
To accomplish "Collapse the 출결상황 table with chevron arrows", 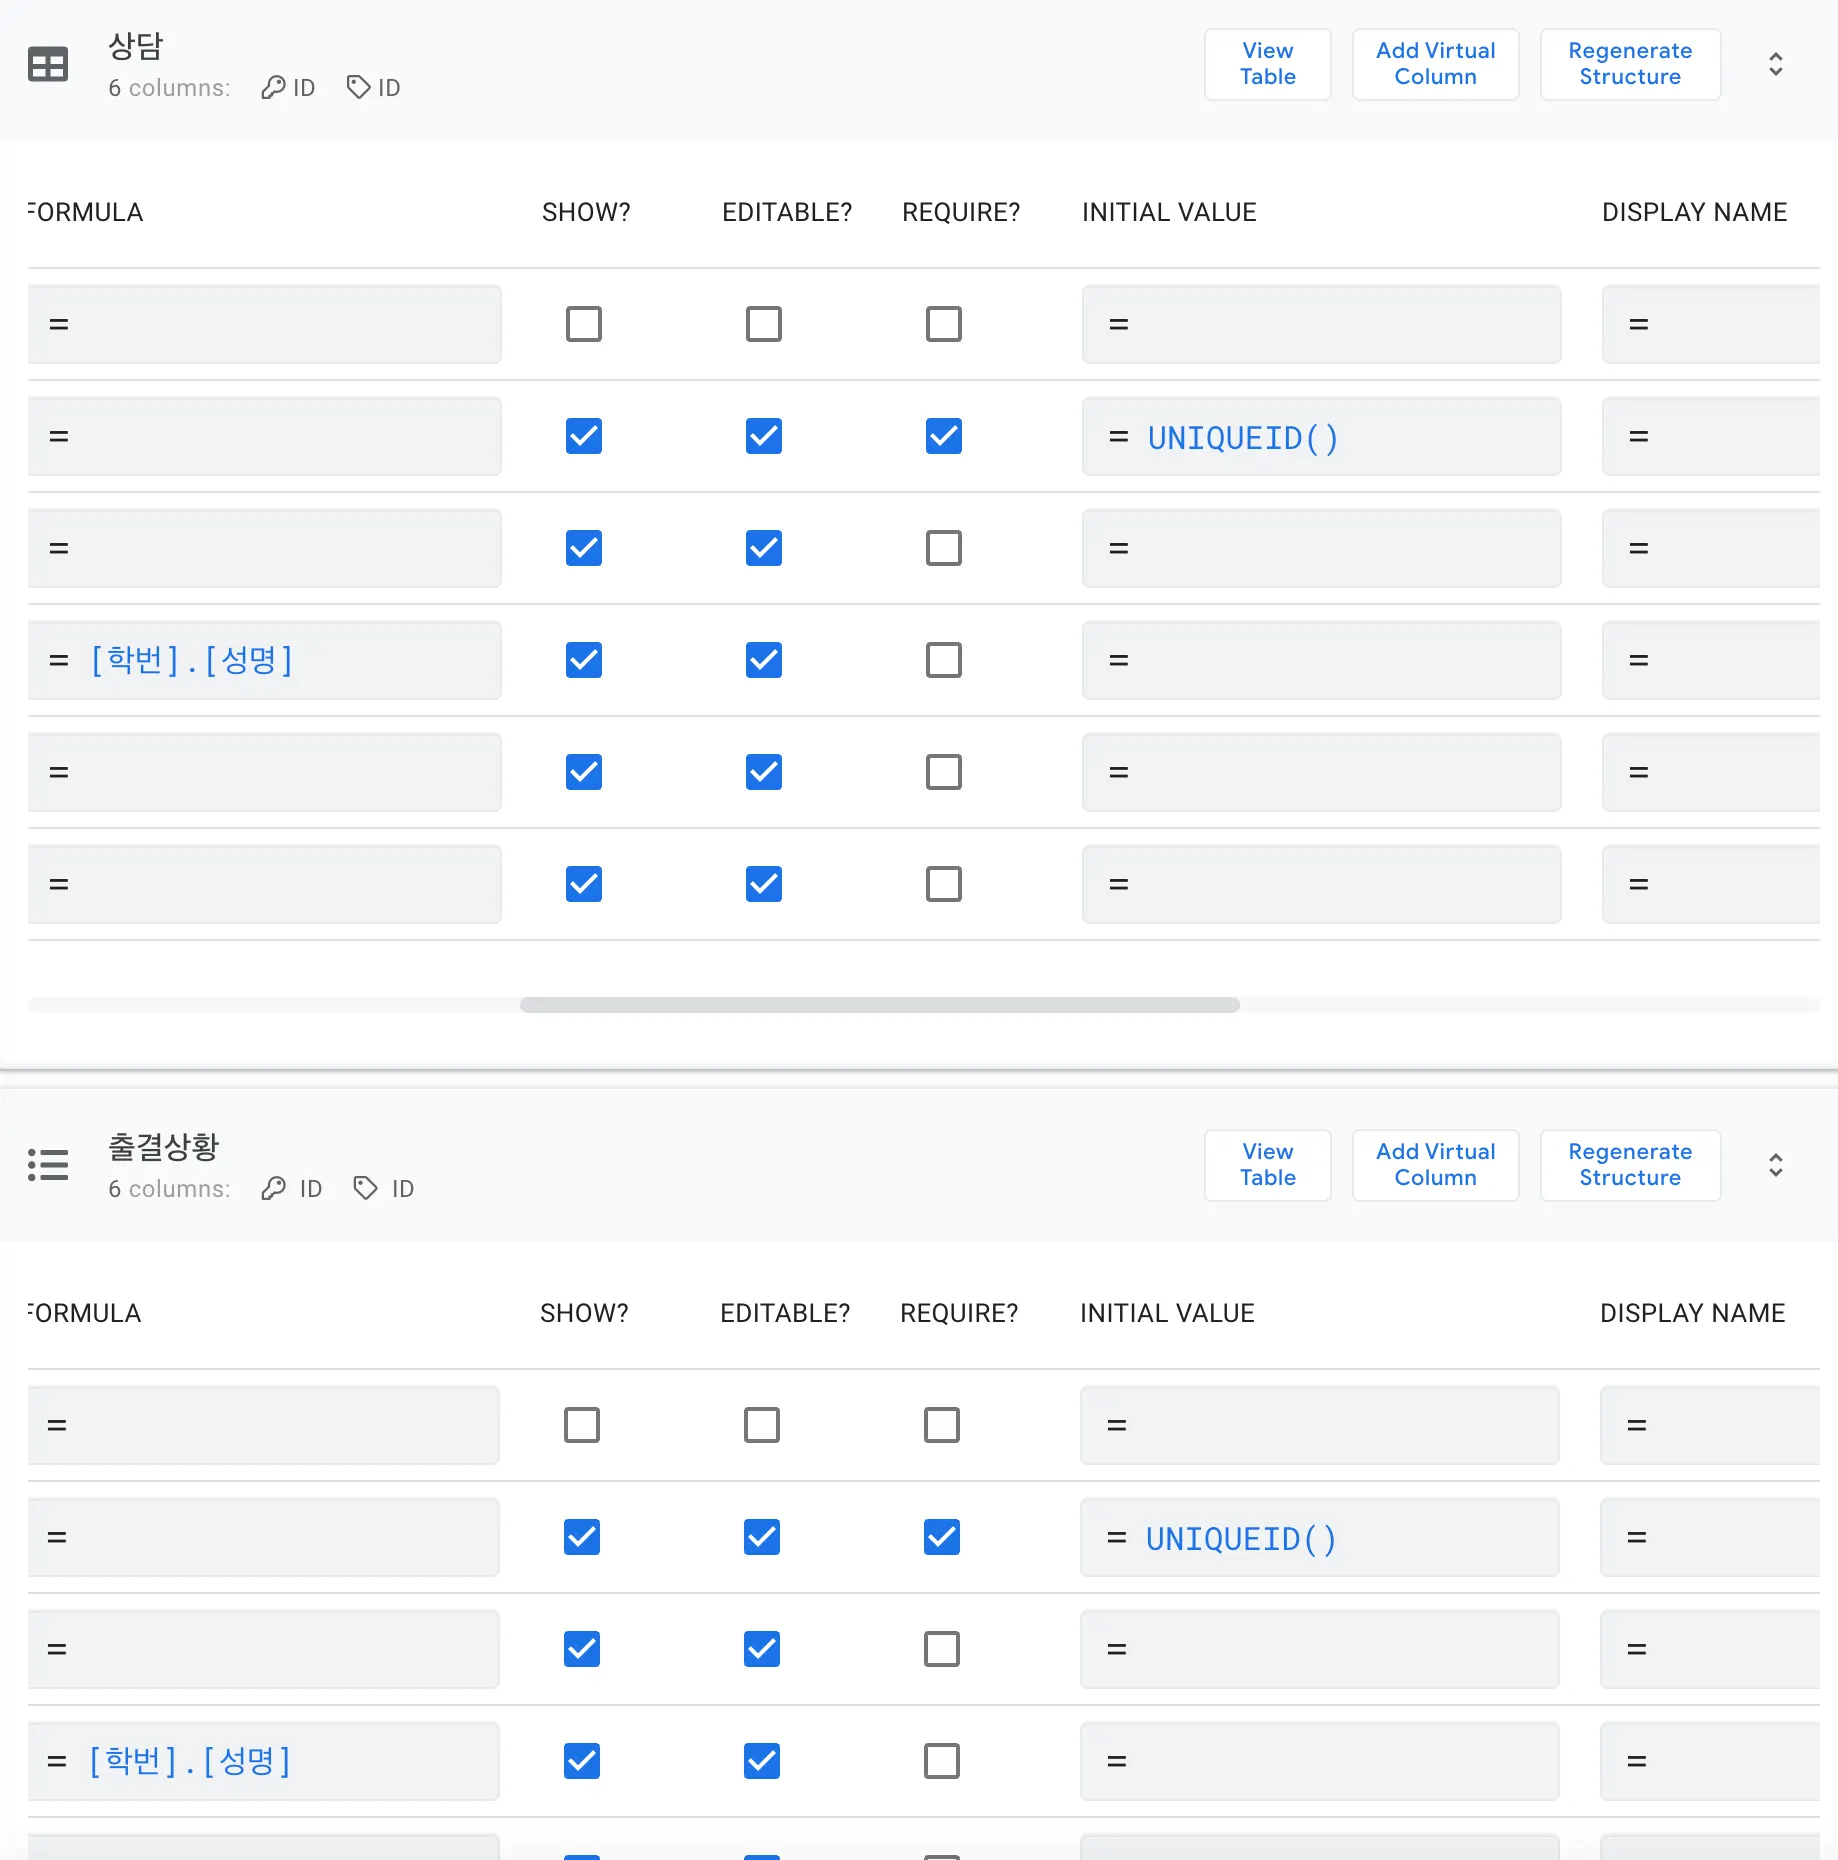I will tap(1775, 1165).
